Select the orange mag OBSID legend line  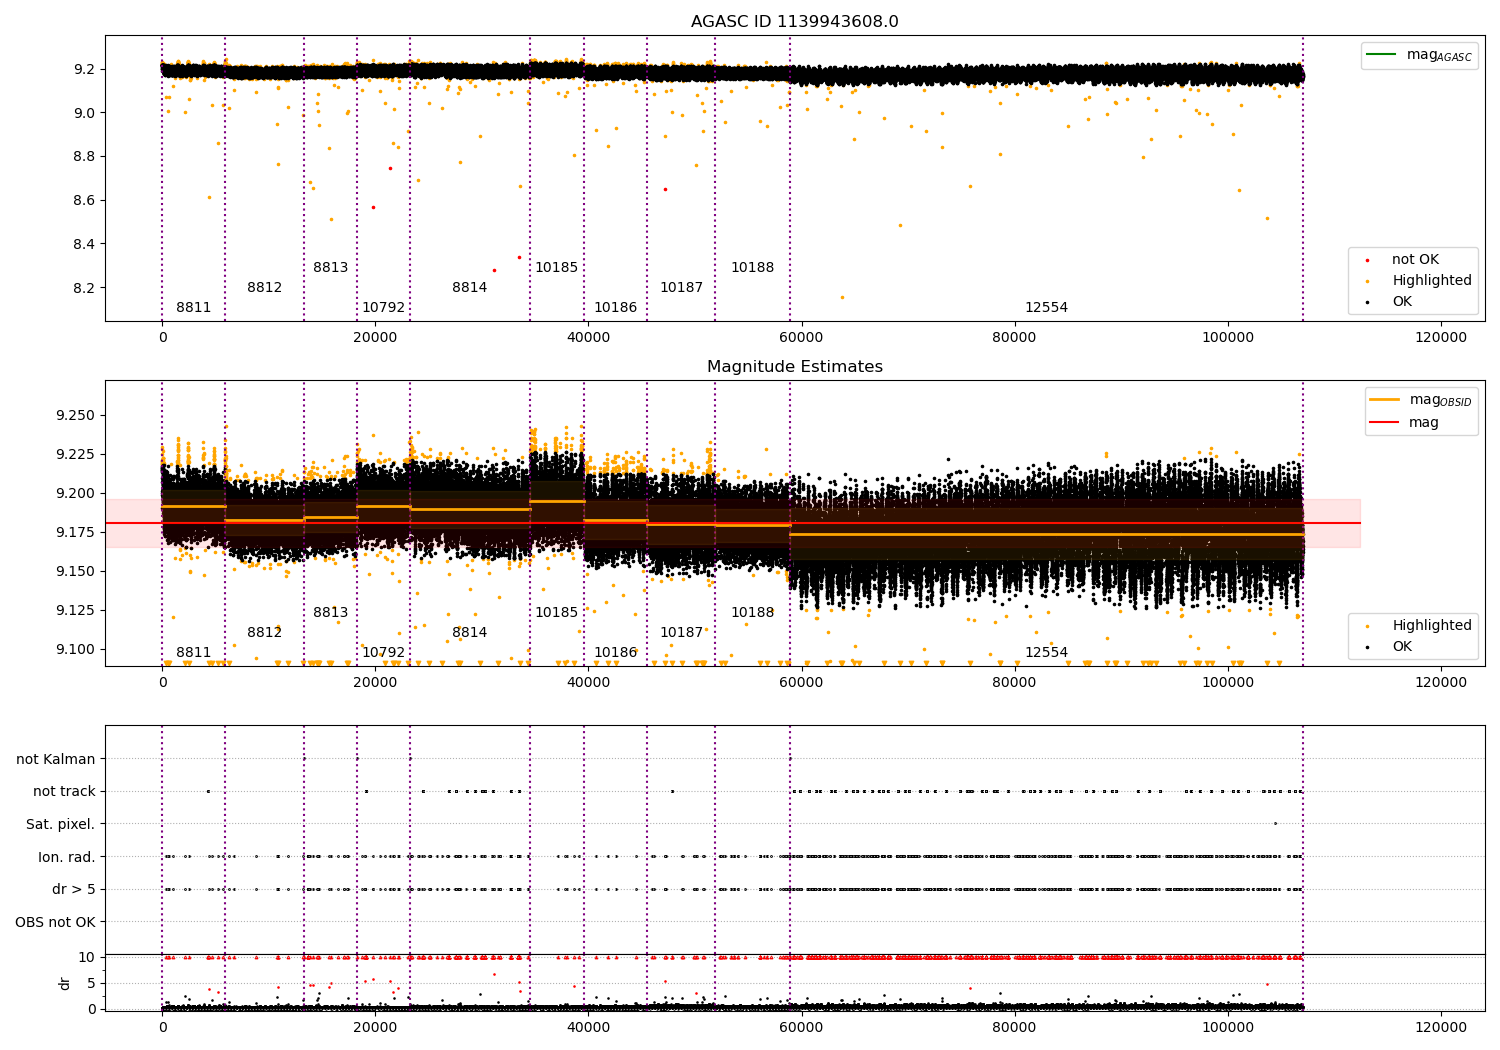click(1385, 400)
